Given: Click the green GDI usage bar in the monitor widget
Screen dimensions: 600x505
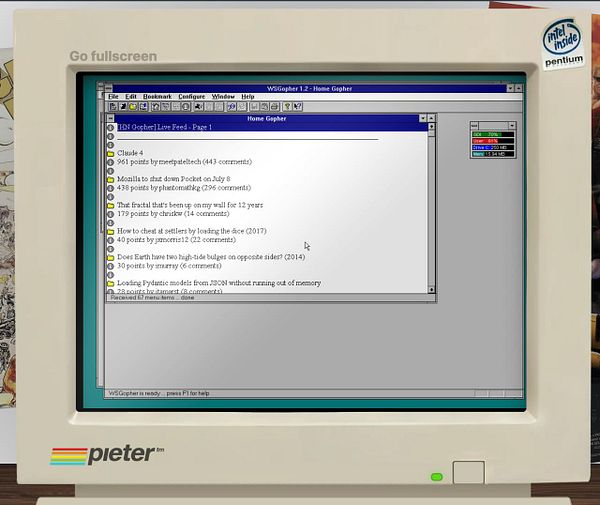Looking at the screenshot, I should click(493, 134).
